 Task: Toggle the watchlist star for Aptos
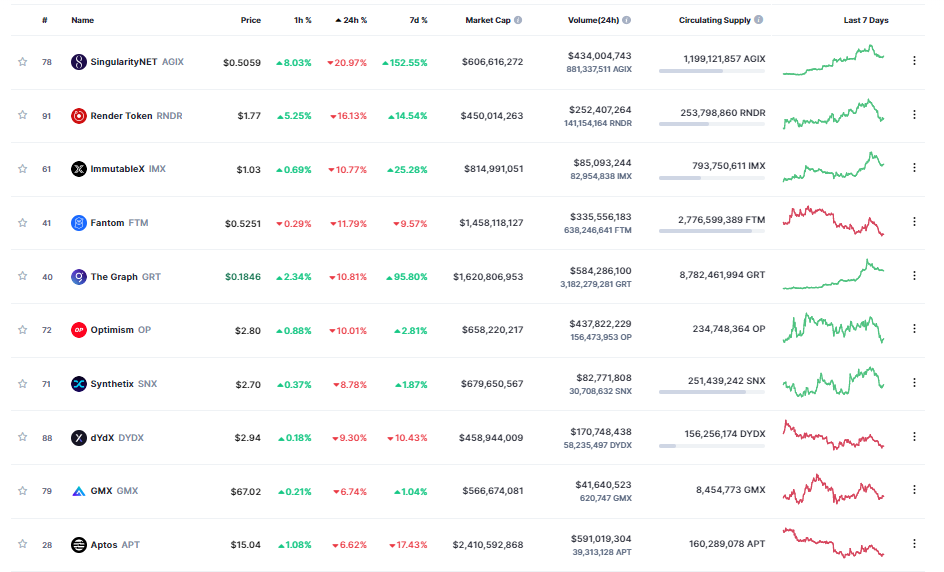tap(22, 544)
